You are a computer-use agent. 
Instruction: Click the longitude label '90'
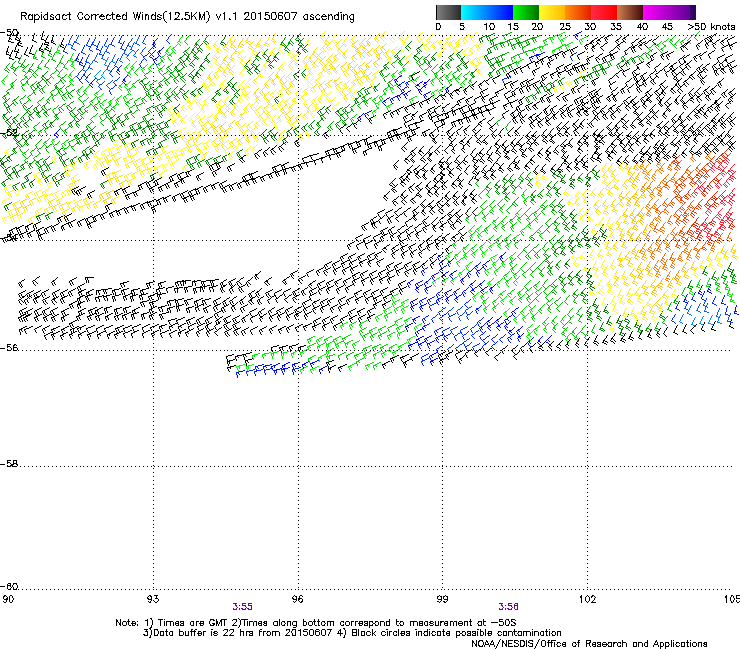pyautogui.click(x=8, y=599)
